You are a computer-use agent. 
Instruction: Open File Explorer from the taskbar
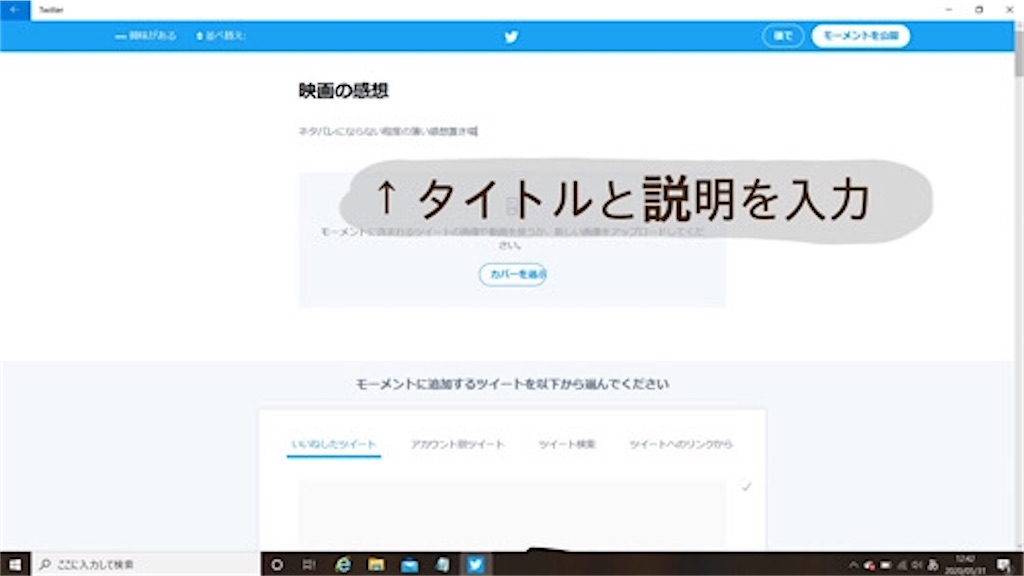pyautogui.click(x=376, y=564)
